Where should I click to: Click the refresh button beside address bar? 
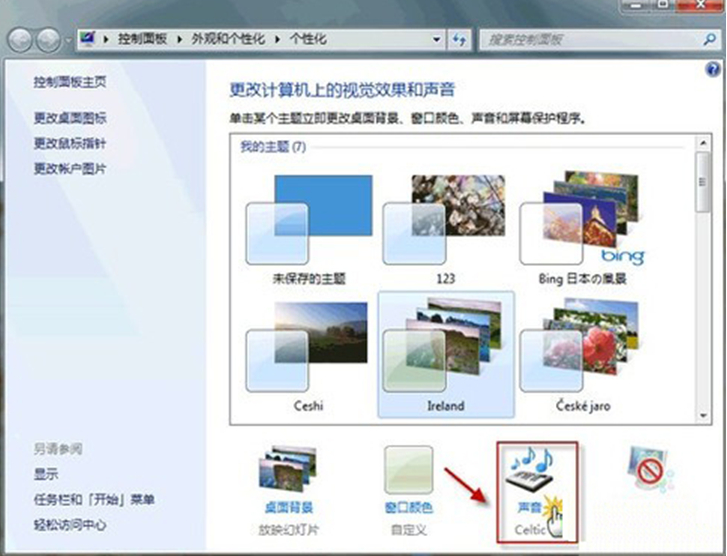[x=460, y=39]
